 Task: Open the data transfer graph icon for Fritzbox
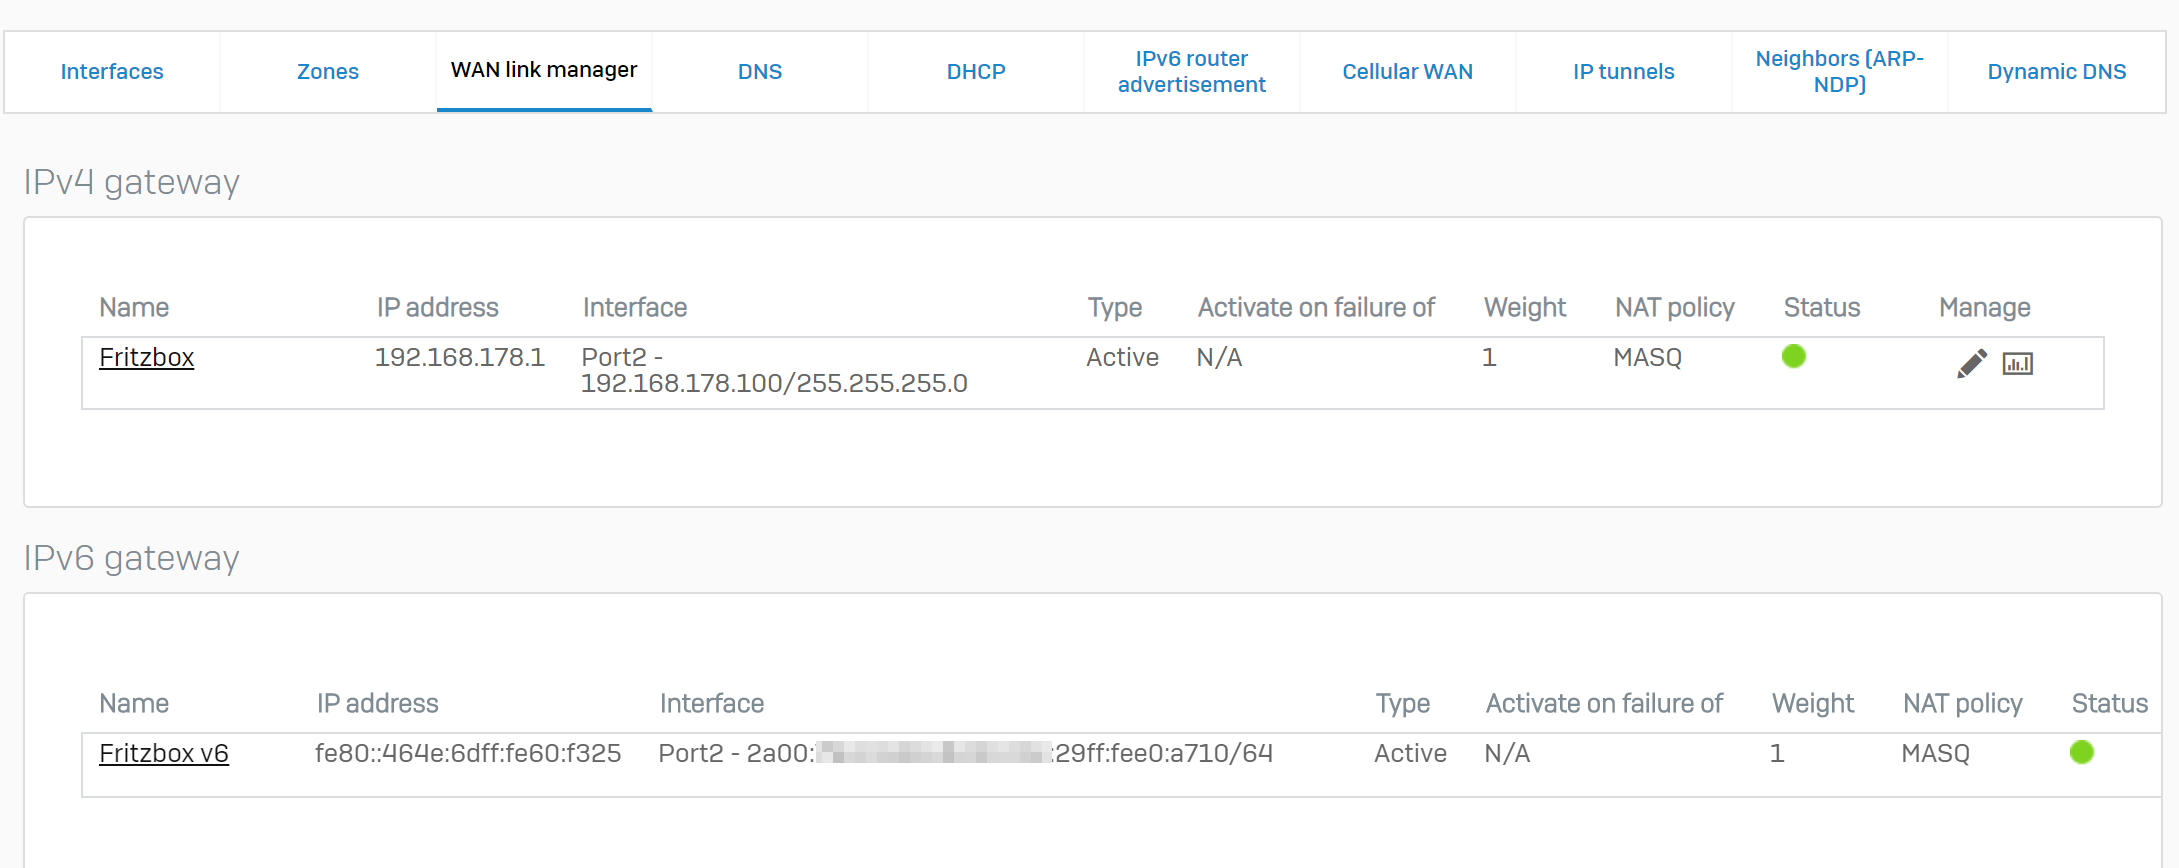click(x=2017, y=364)
